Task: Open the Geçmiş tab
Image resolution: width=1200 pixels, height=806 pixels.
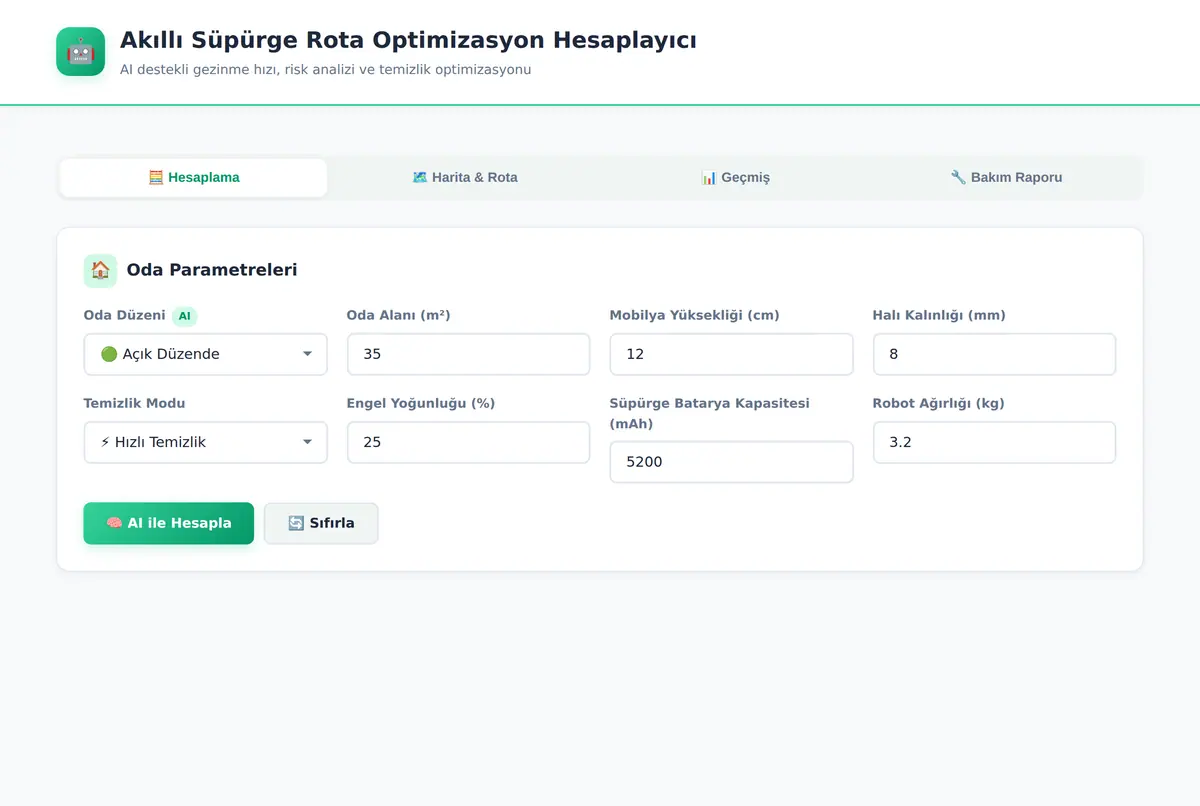Action: pyautogui.click(x=735, y=178)
